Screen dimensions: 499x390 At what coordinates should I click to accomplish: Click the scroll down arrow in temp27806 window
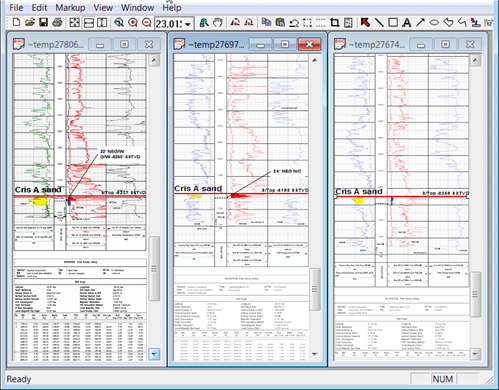(x=154, y=354)
